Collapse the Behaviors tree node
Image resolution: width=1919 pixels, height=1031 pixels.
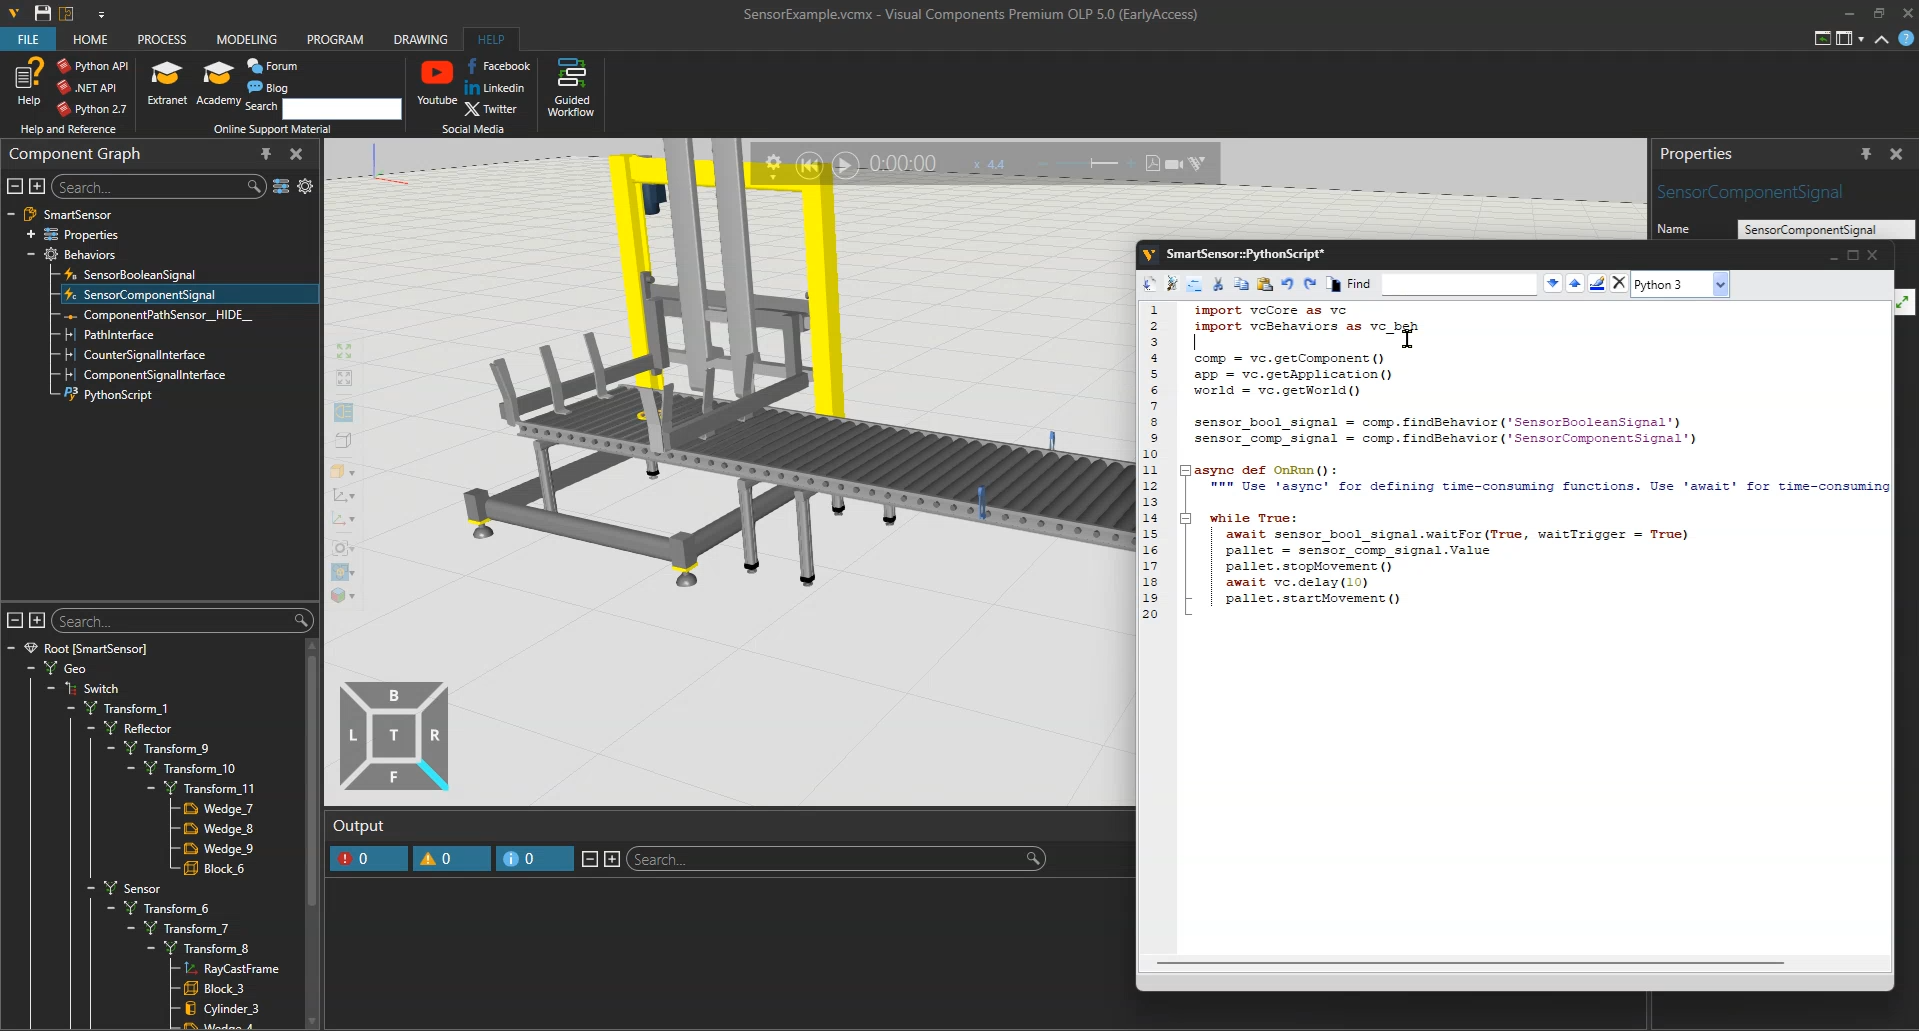(31, 255)
